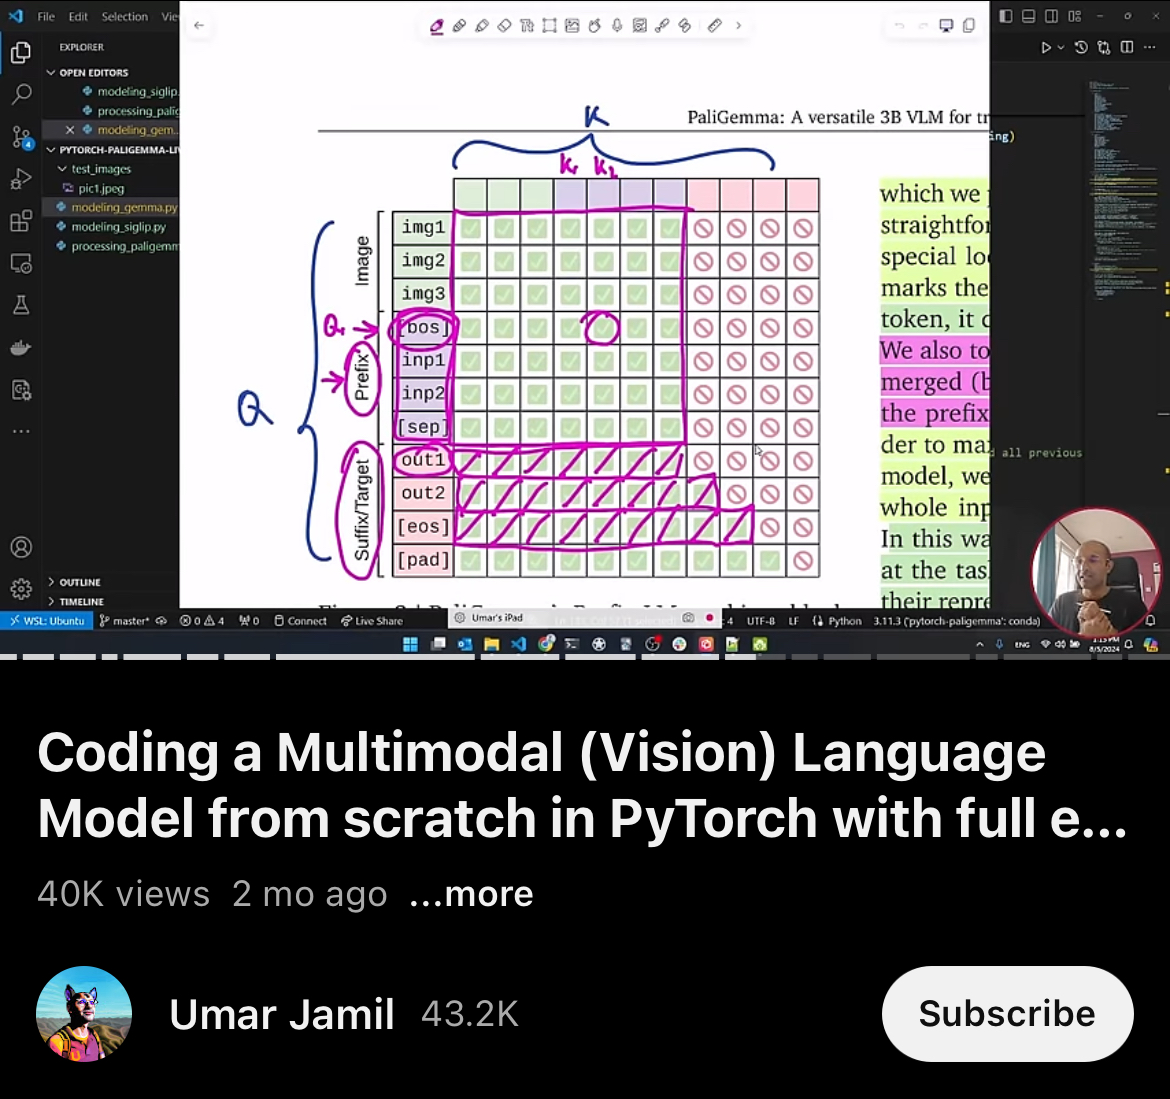Open Umar Jamil channel avatar
This screenshot has height=1099, width=1170.
coord(84,1014)
